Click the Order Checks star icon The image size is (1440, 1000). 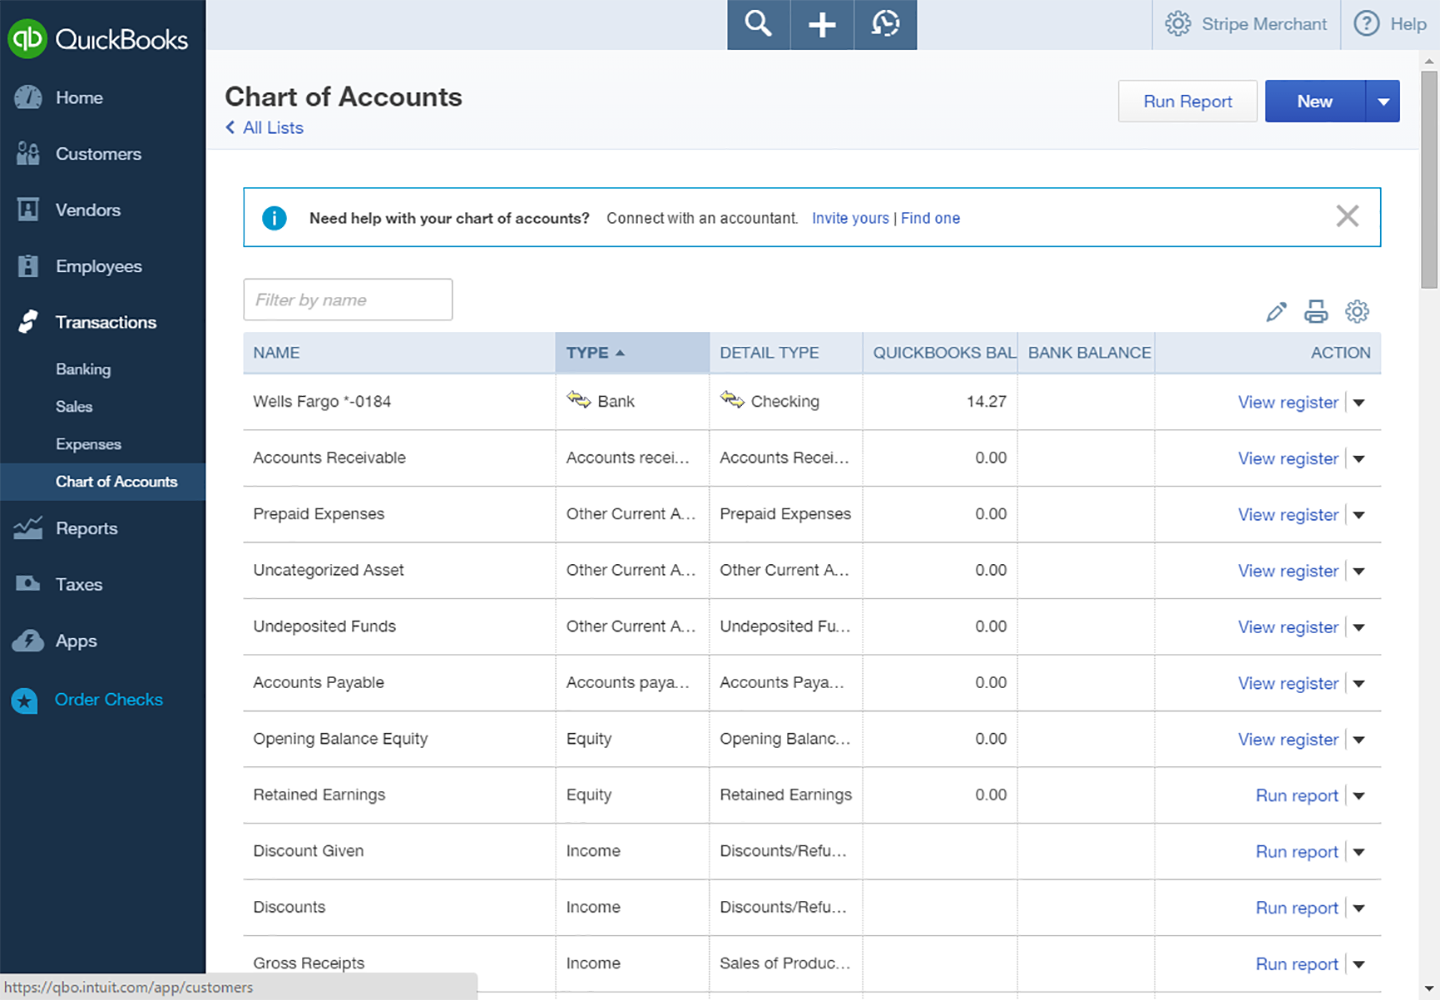coord(24,700)
